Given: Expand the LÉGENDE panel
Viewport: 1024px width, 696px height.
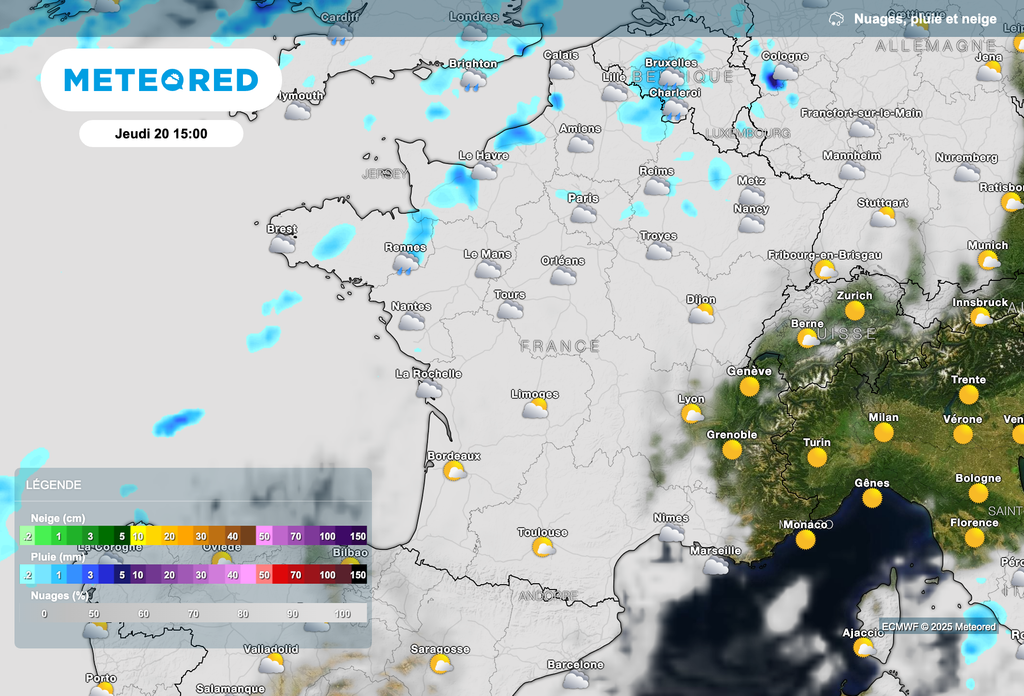Looking at the screenshot, I should click(x=53, y=485).
